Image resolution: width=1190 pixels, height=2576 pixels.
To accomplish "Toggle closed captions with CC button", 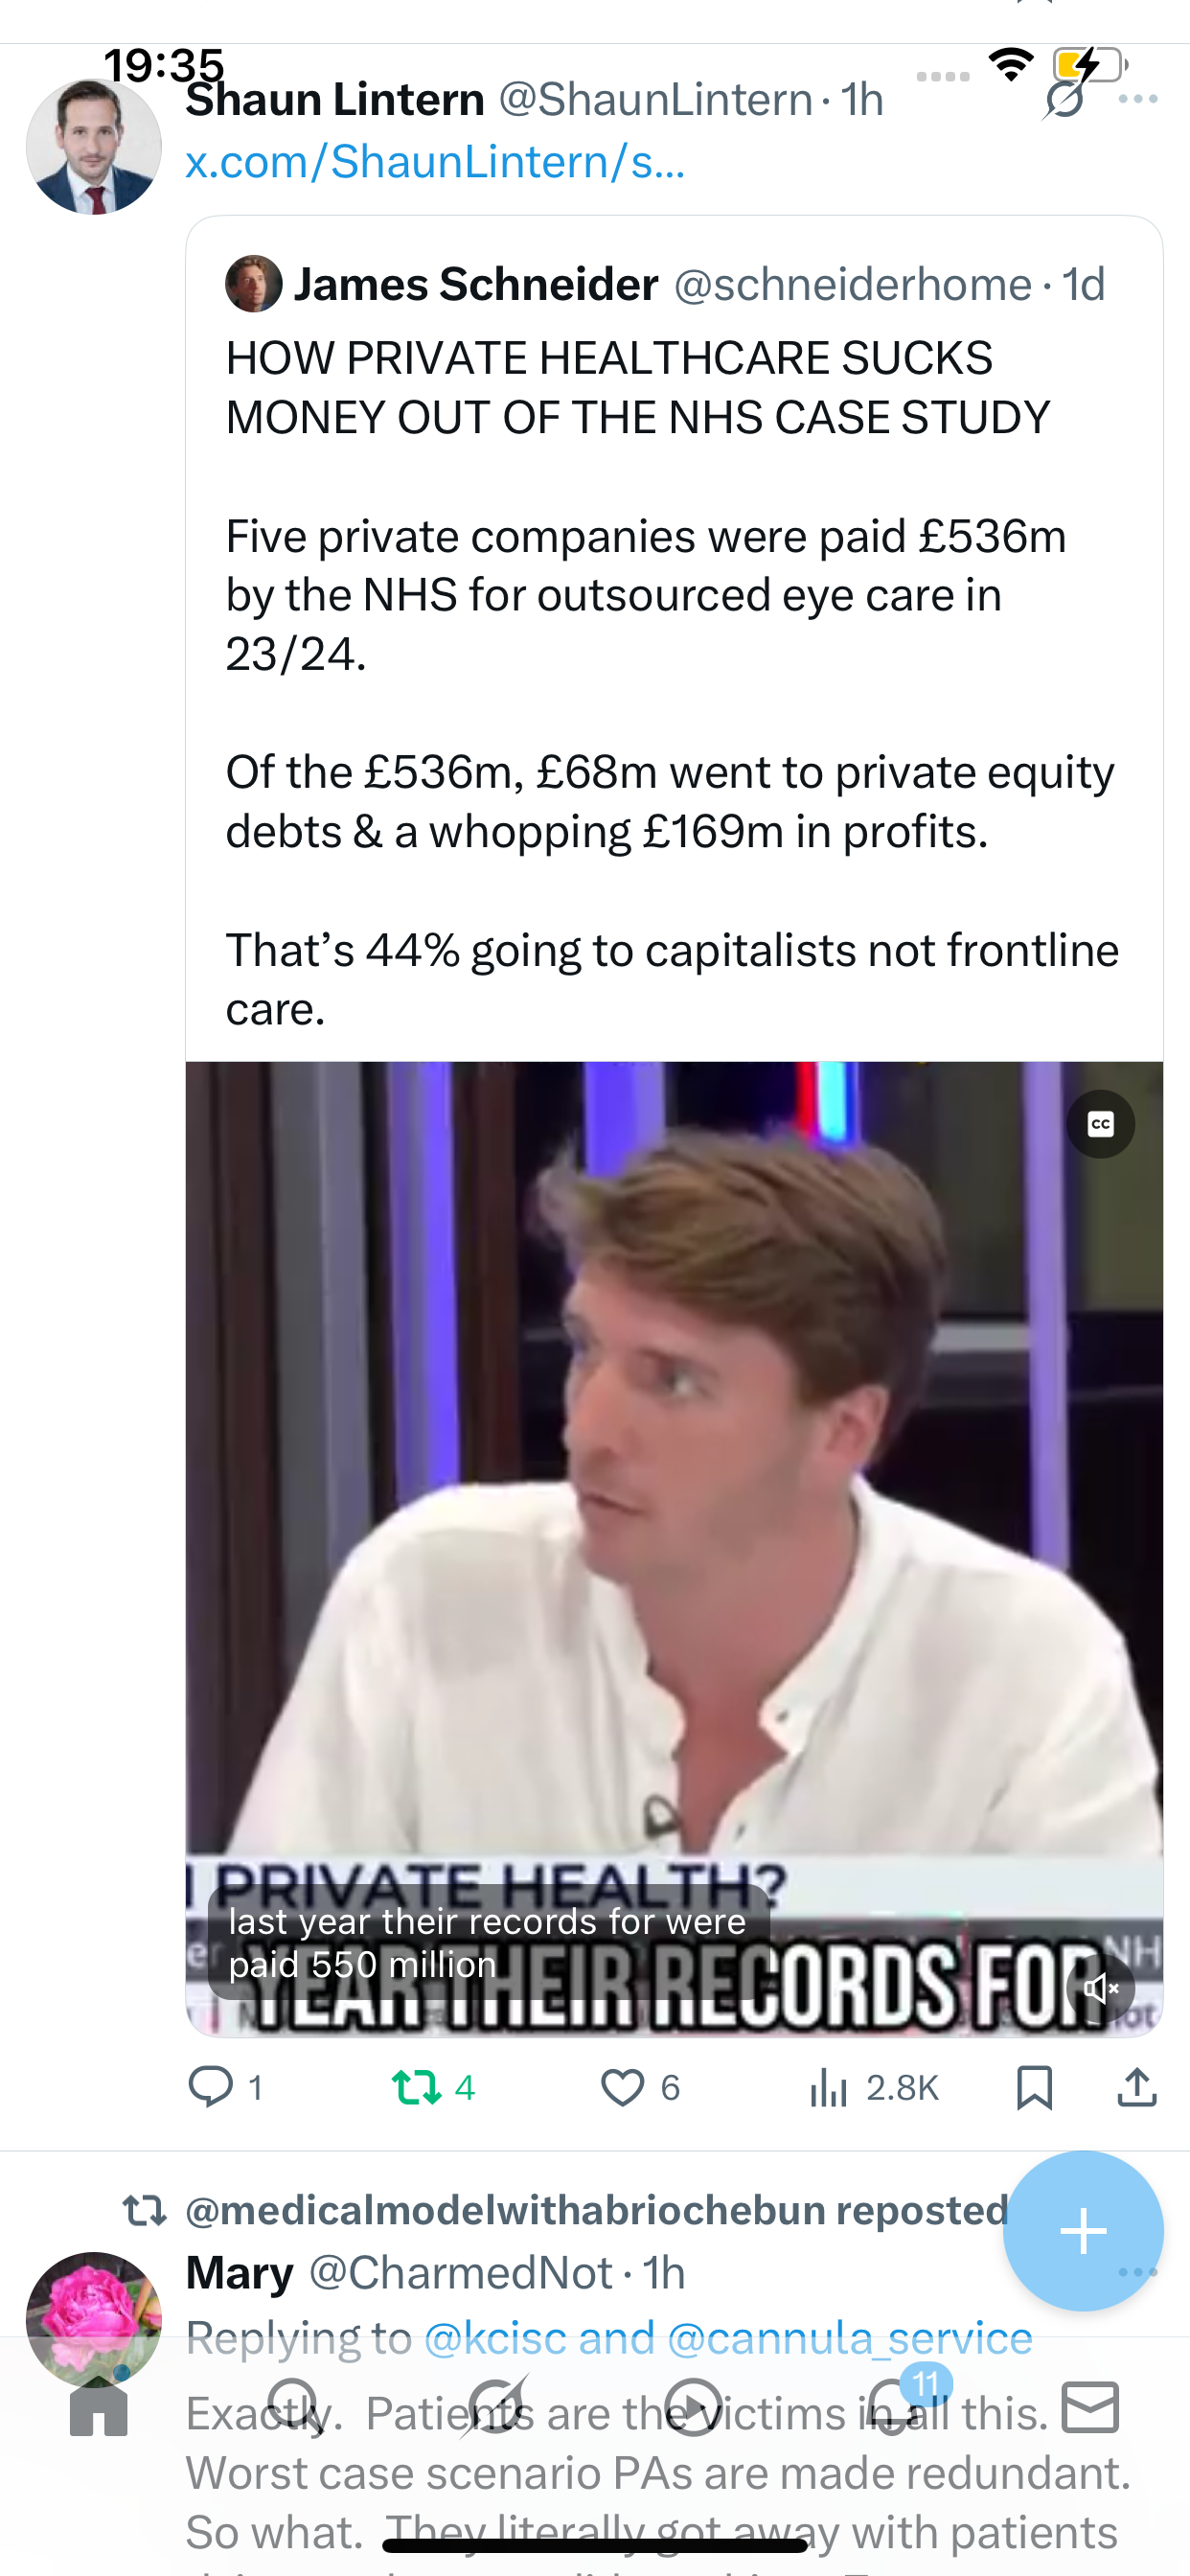I will coord(1100,1125).
